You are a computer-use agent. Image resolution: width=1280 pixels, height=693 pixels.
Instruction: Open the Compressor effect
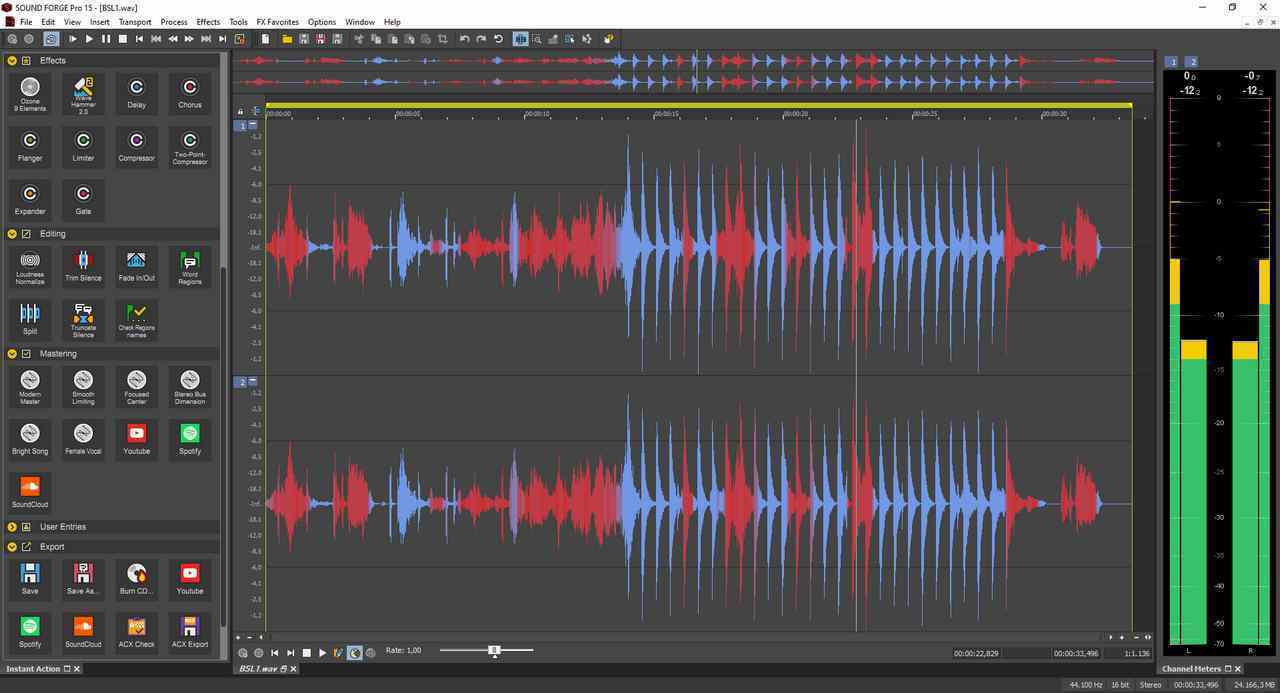click(x=136, y=146)
